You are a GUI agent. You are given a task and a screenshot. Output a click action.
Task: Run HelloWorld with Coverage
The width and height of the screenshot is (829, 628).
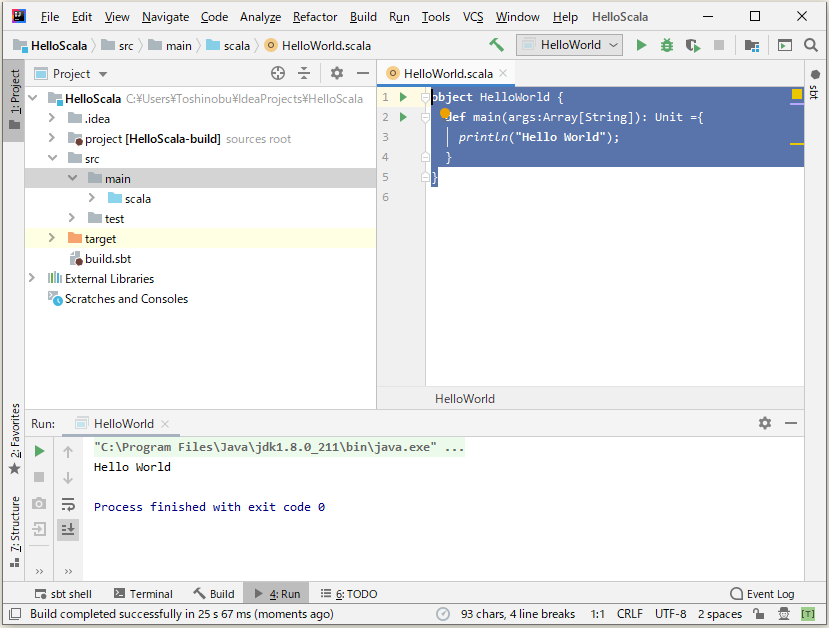pos(693,45)
